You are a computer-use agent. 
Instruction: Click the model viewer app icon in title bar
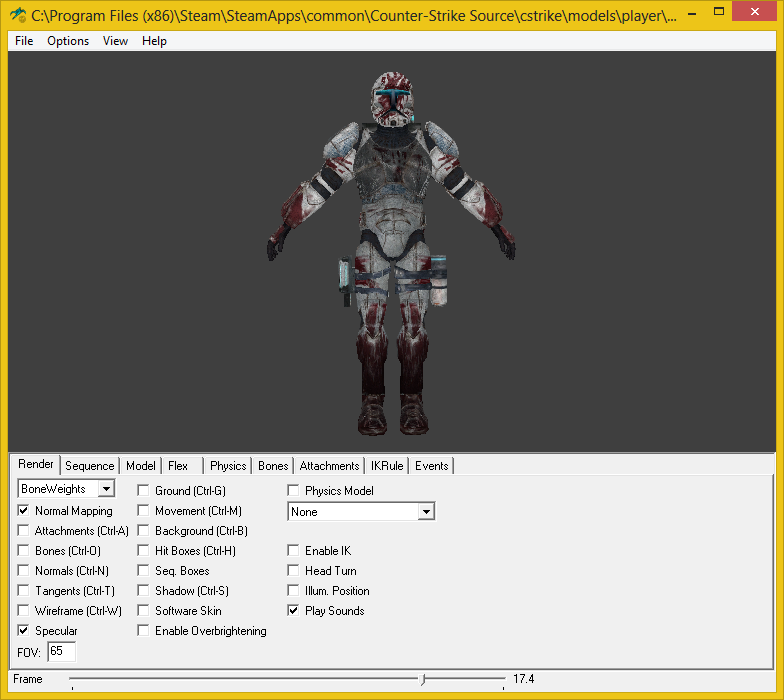click(18, 14)
